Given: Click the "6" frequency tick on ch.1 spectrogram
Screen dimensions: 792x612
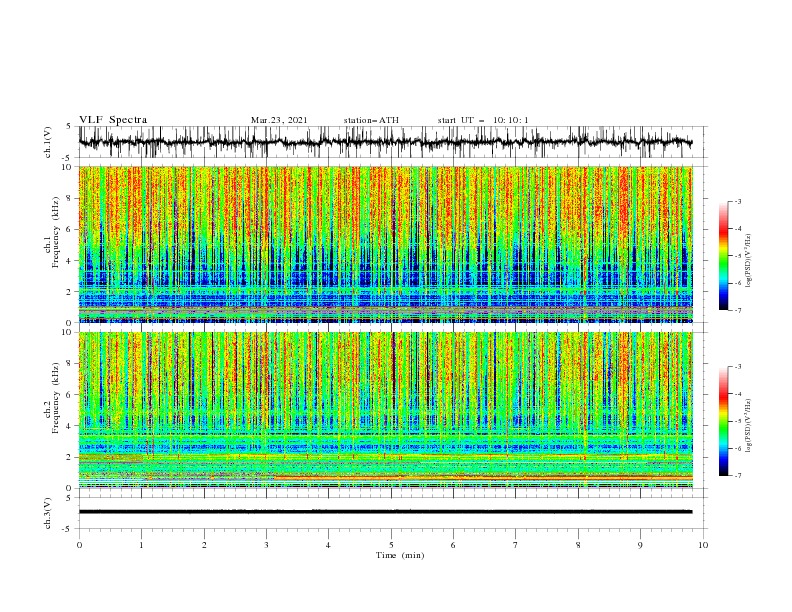Looking at the screenshot, I should (70, 229).
